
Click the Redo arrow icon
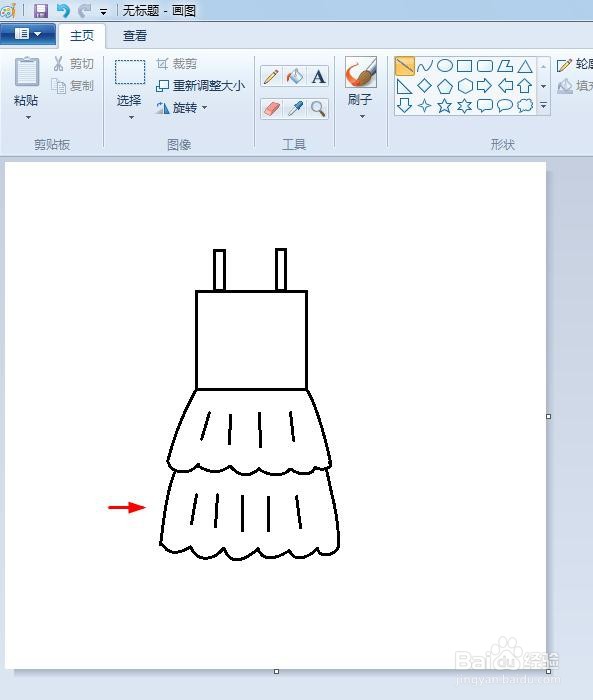[84, 10]
